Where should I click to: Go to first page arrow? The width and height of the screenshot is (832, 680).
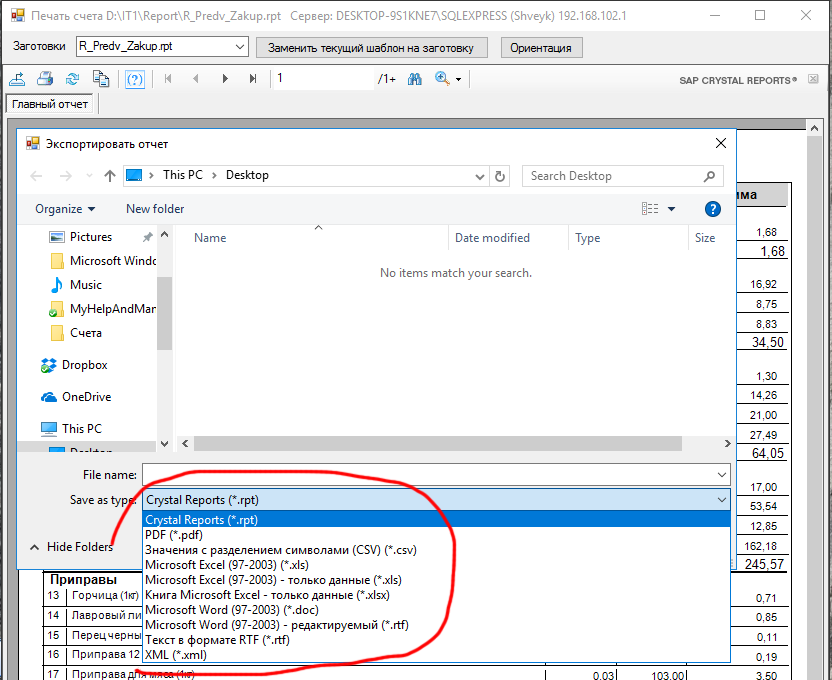pos(168,79)
